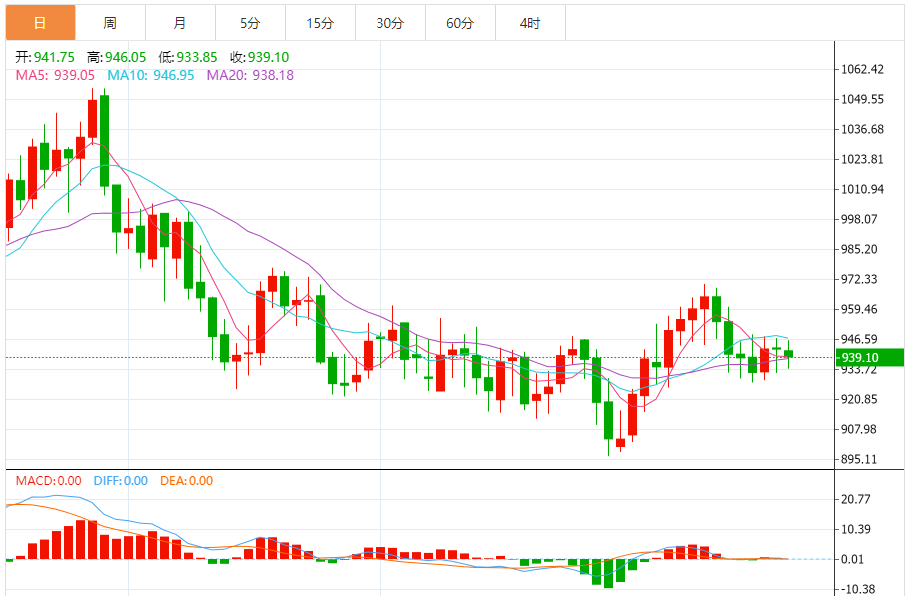Click the MA5: 939.05 indicator label
Viewport: 909px width, 596px height.
click(x=55, y=75)
